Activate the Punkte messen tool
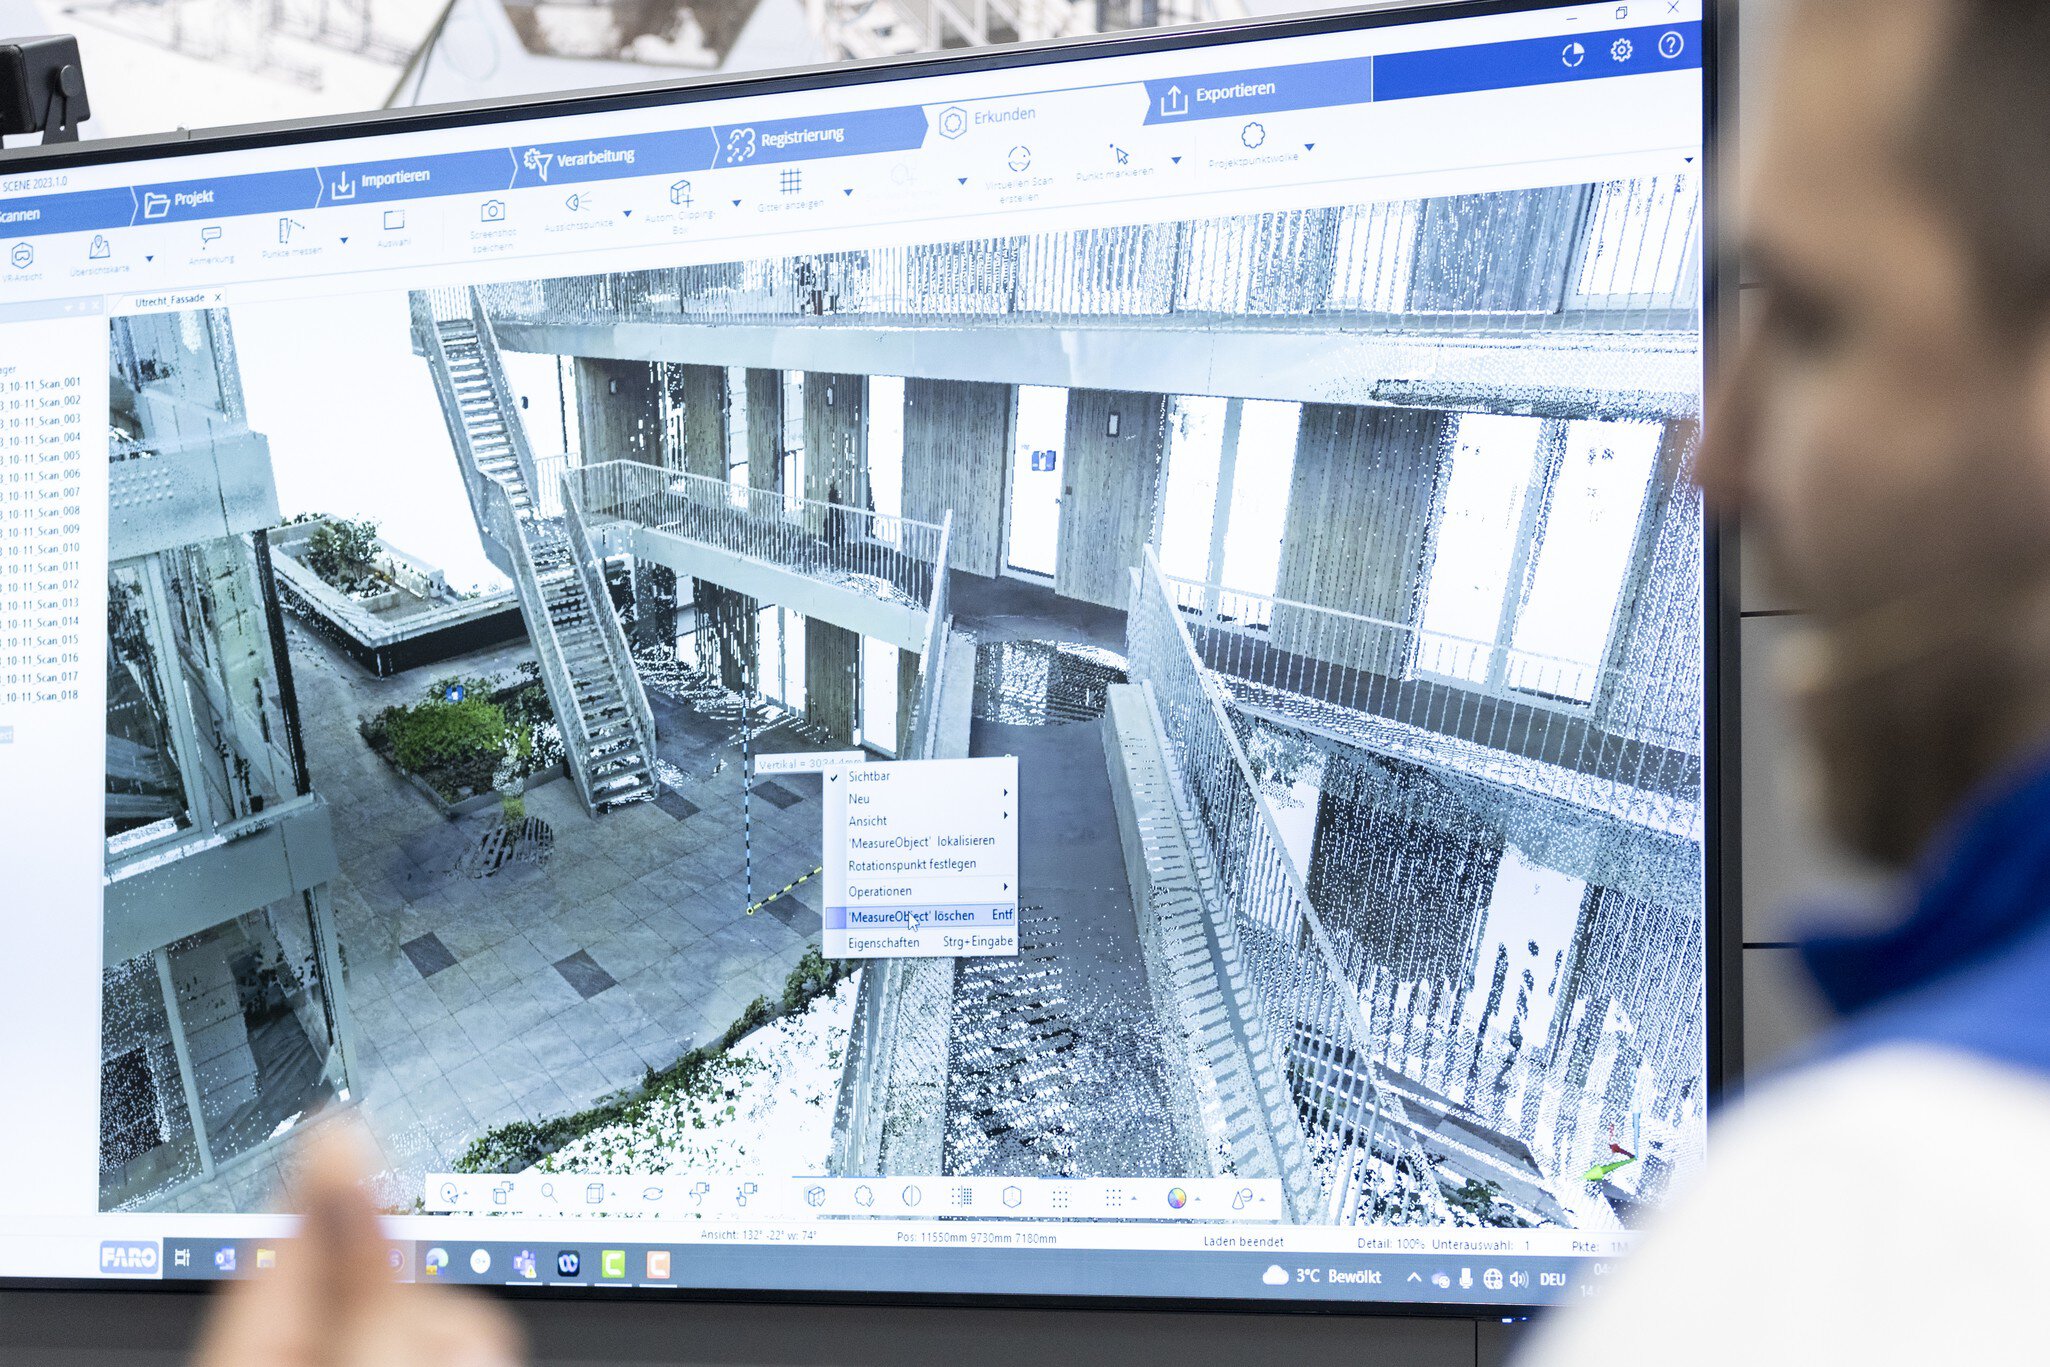 [291, 238]
